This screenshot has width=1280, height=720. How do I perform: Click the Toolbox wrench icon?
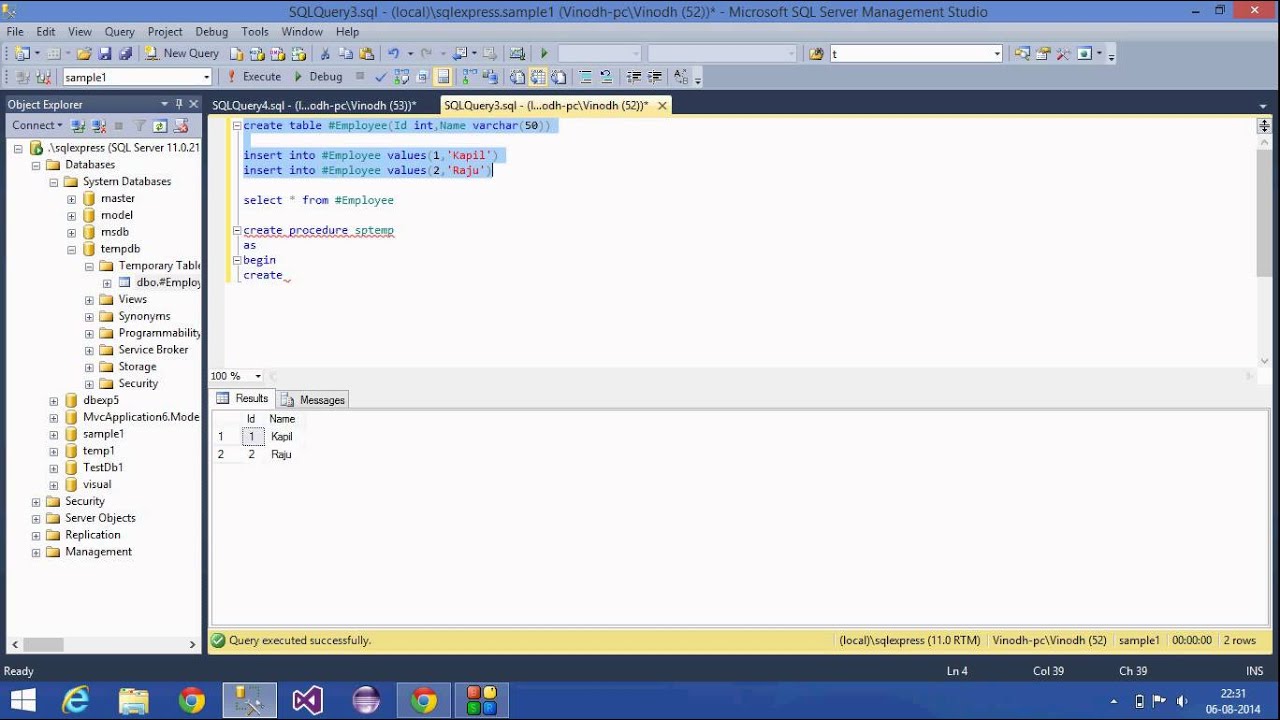point(1064,54)
